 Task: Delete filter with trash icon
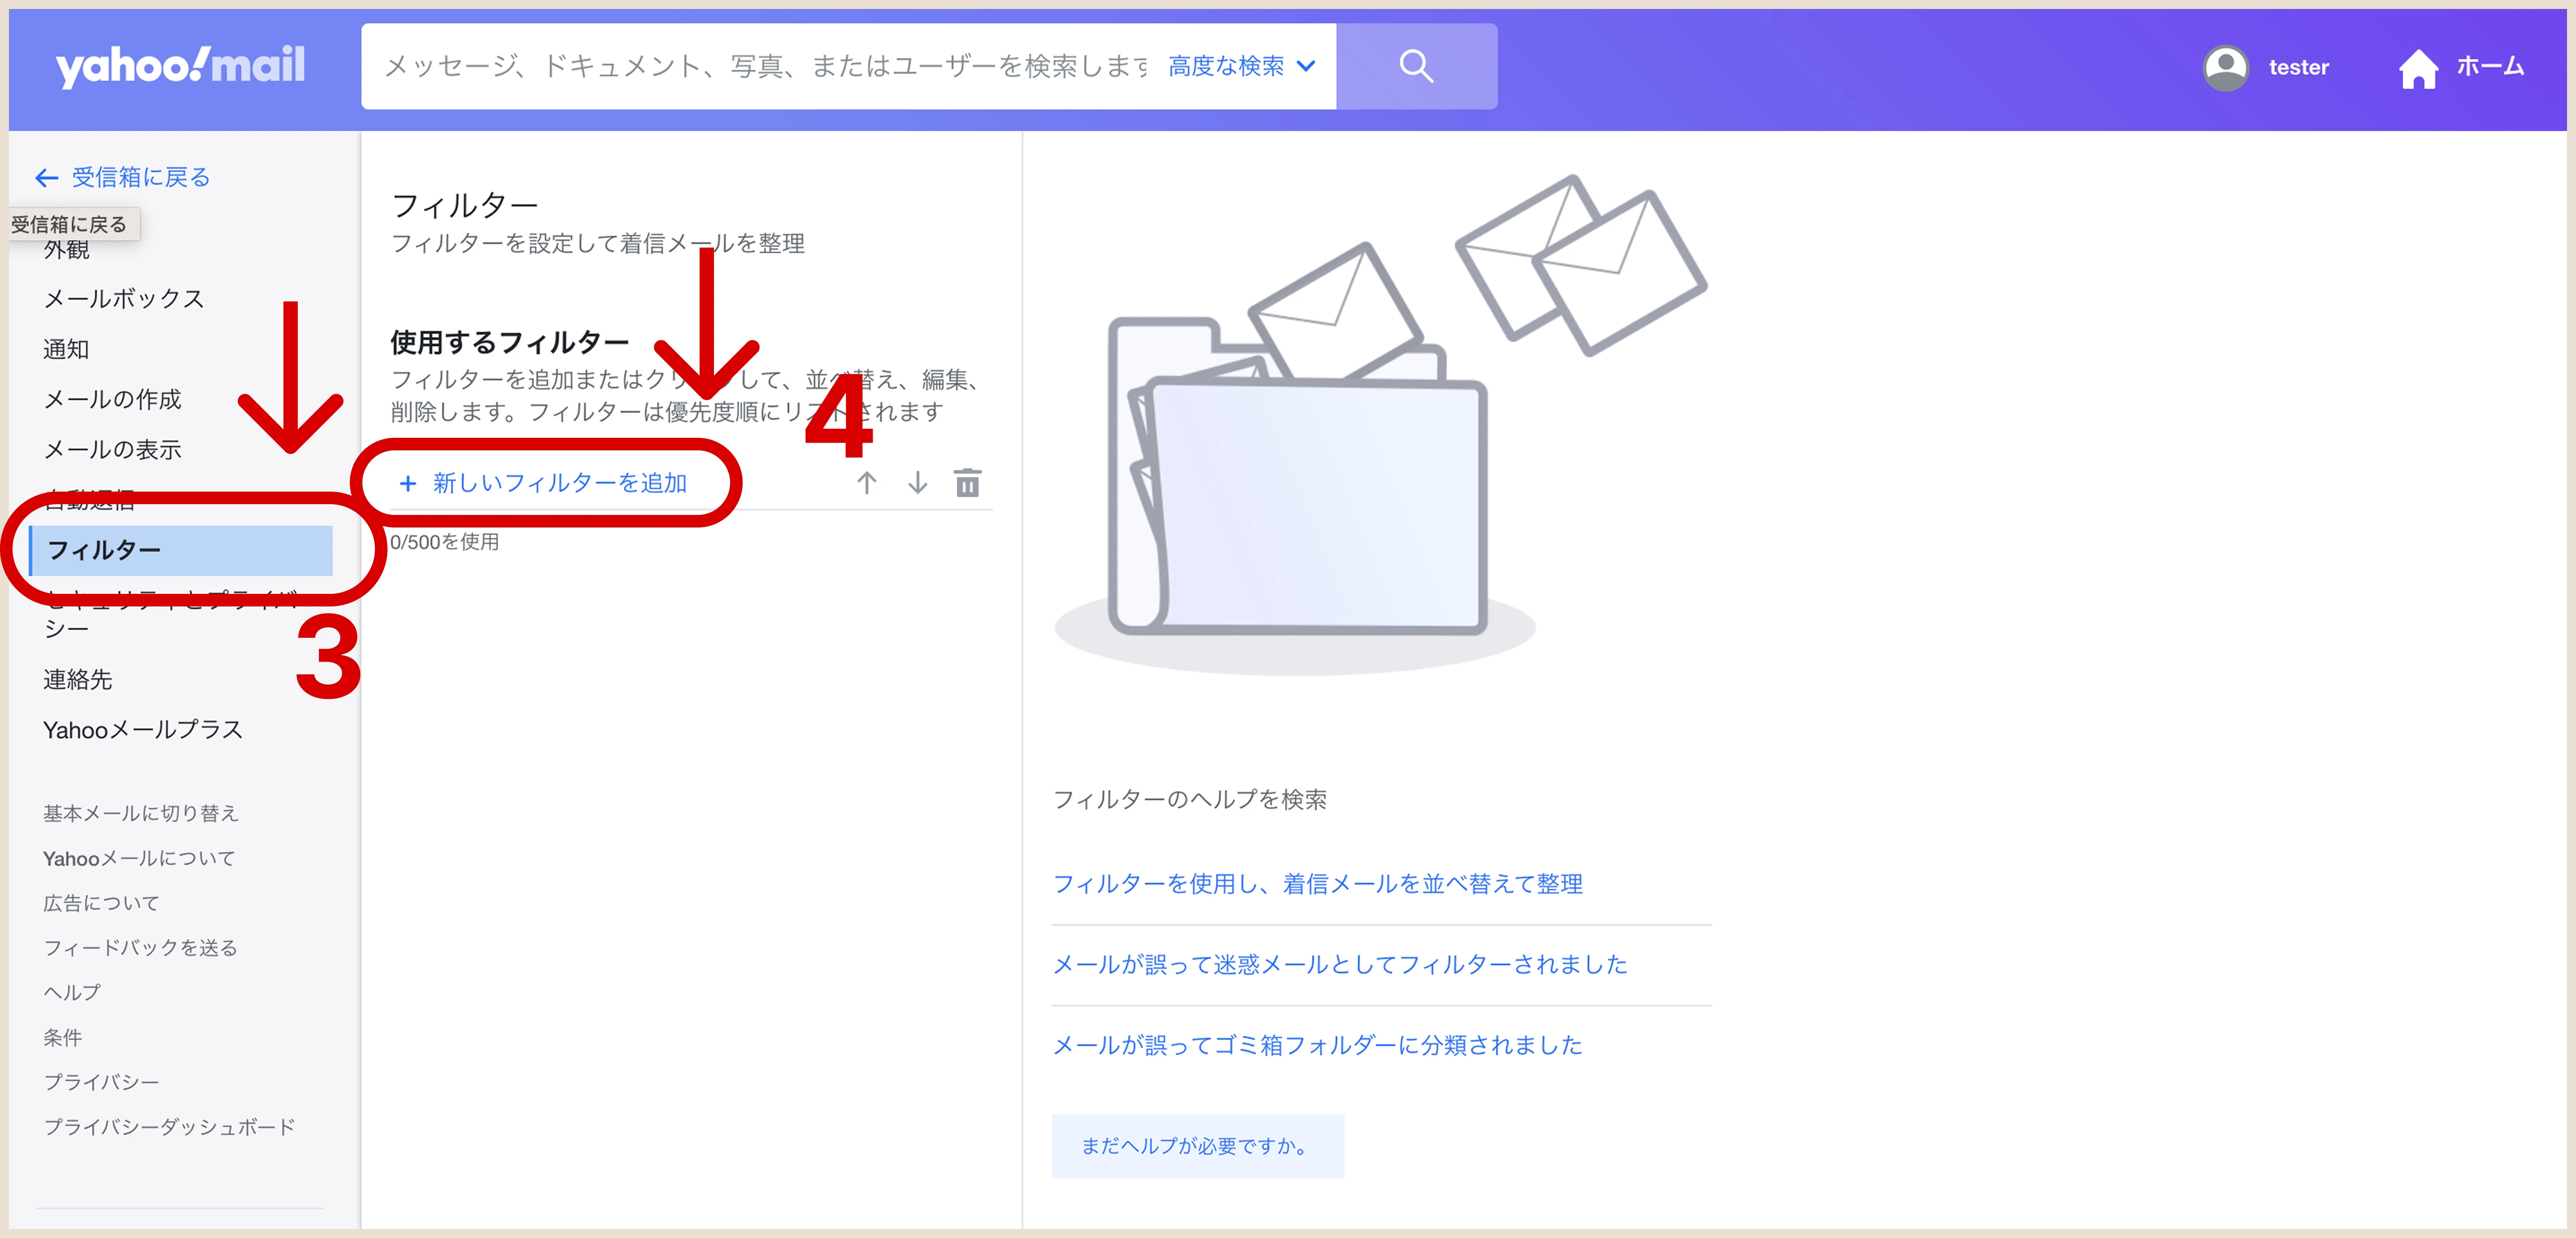point(967,483)
